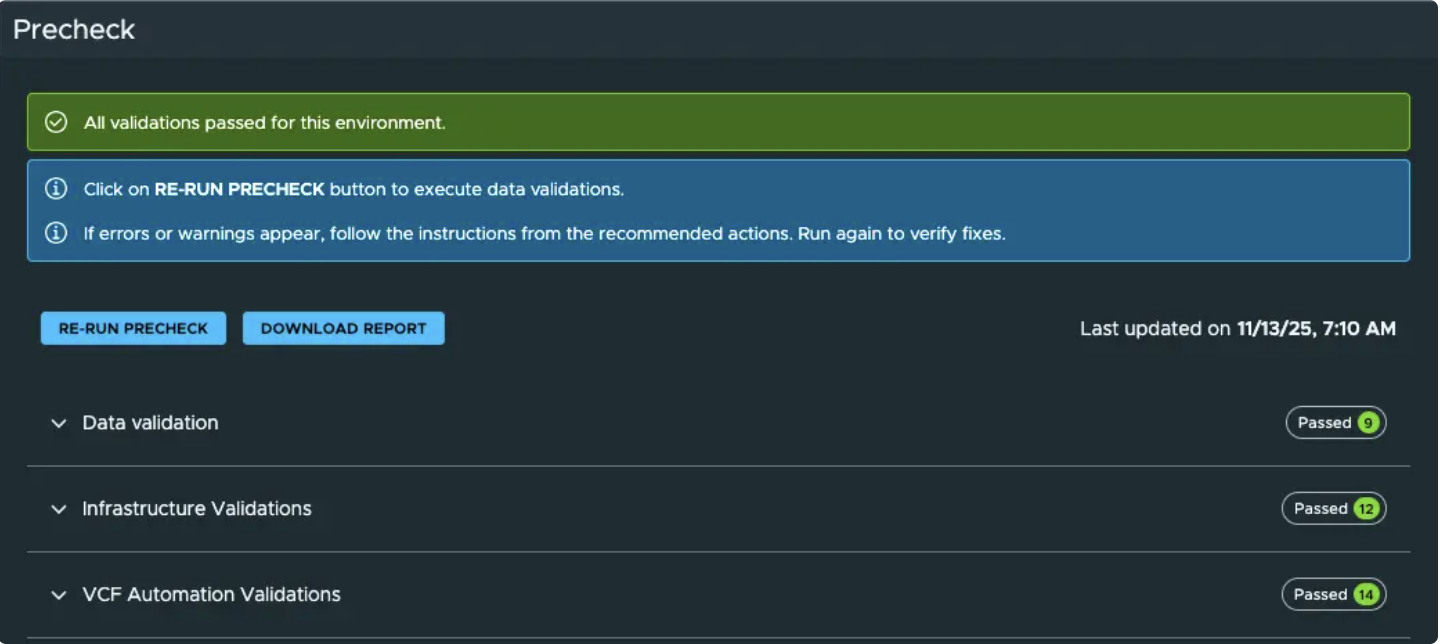Click the green 14 count circle
Screen dimensions: 1440x644
(x=1366, y=595)
